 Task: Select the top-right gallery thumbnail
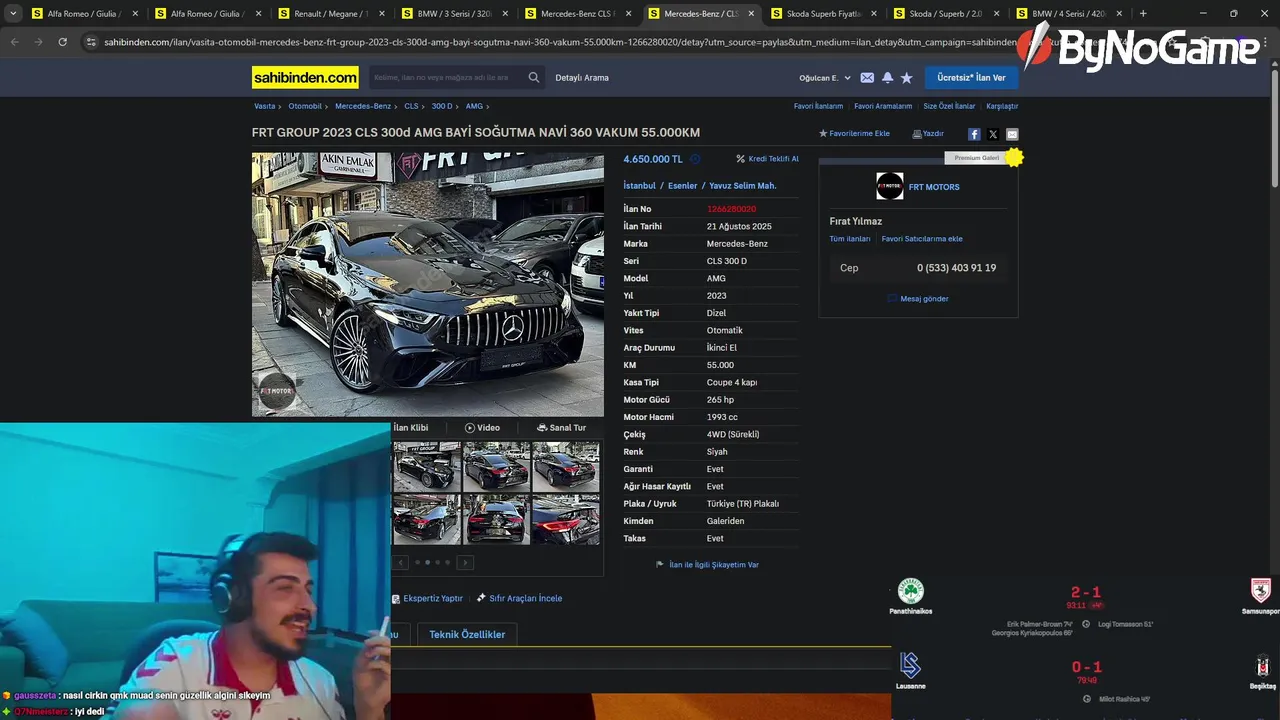[566, 467]
